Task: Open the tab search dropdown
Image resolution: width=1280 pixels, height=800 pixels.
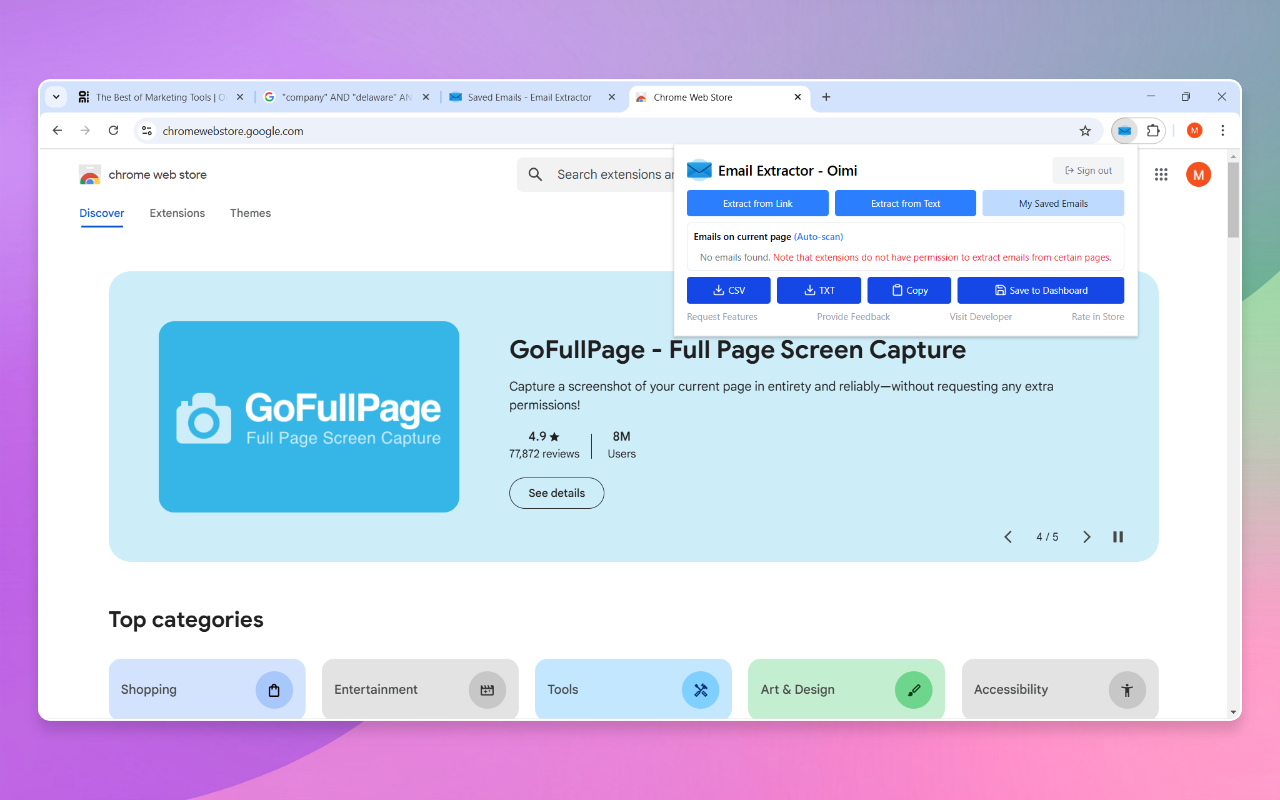Action: [x=56, y=97]
